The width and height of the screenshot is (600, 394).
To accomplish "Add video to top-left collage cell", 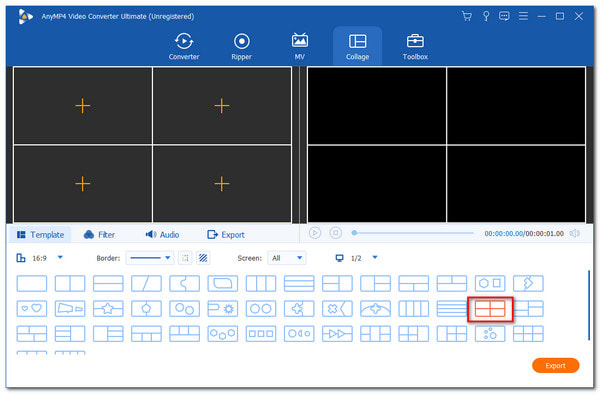I will click(x=83, y=106).
